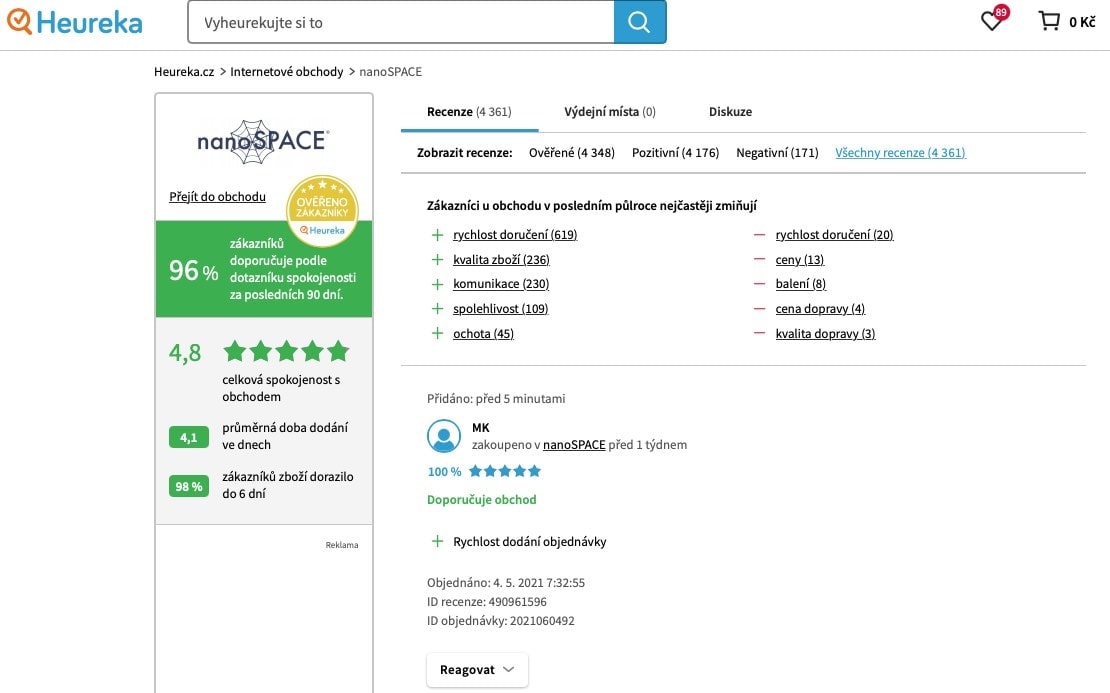Open the shopping cart showing 0 Kč
This screenshot has height=693, width=1110.
point(1065,21)
